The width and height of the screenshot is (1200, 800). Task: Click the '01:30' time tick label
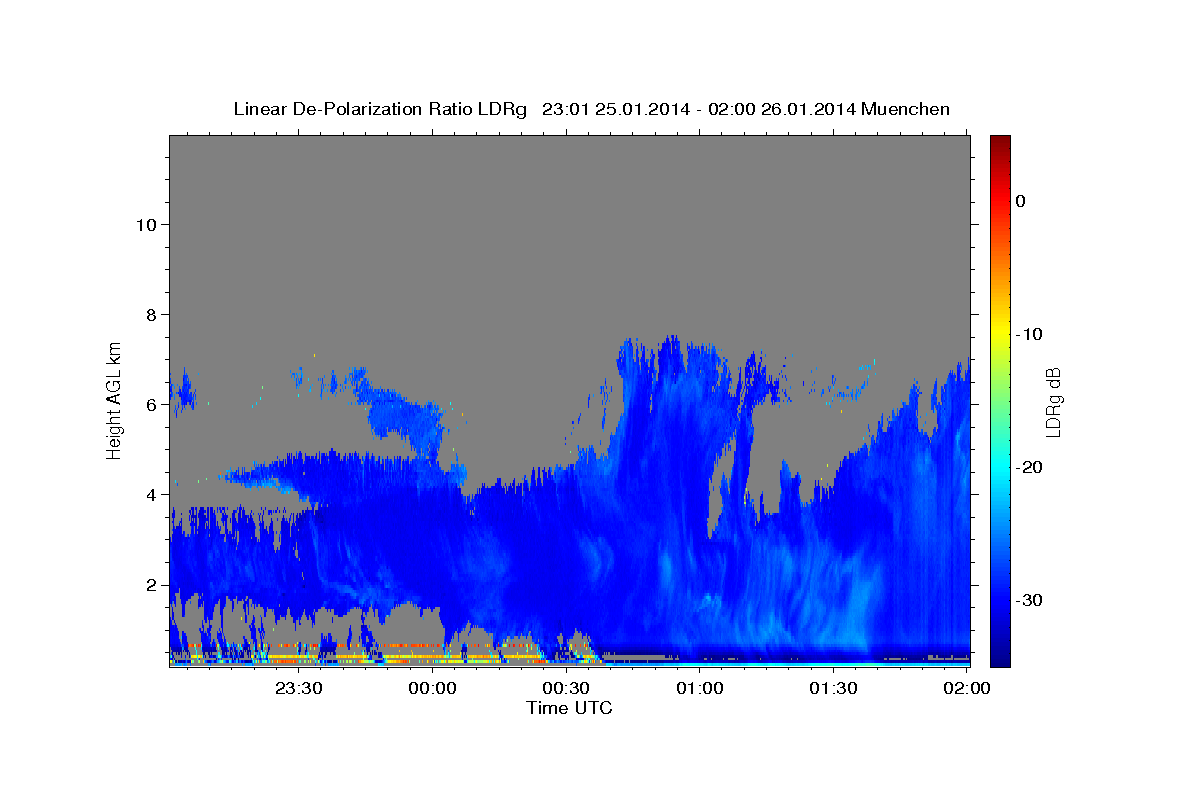[x=833, y=689]
